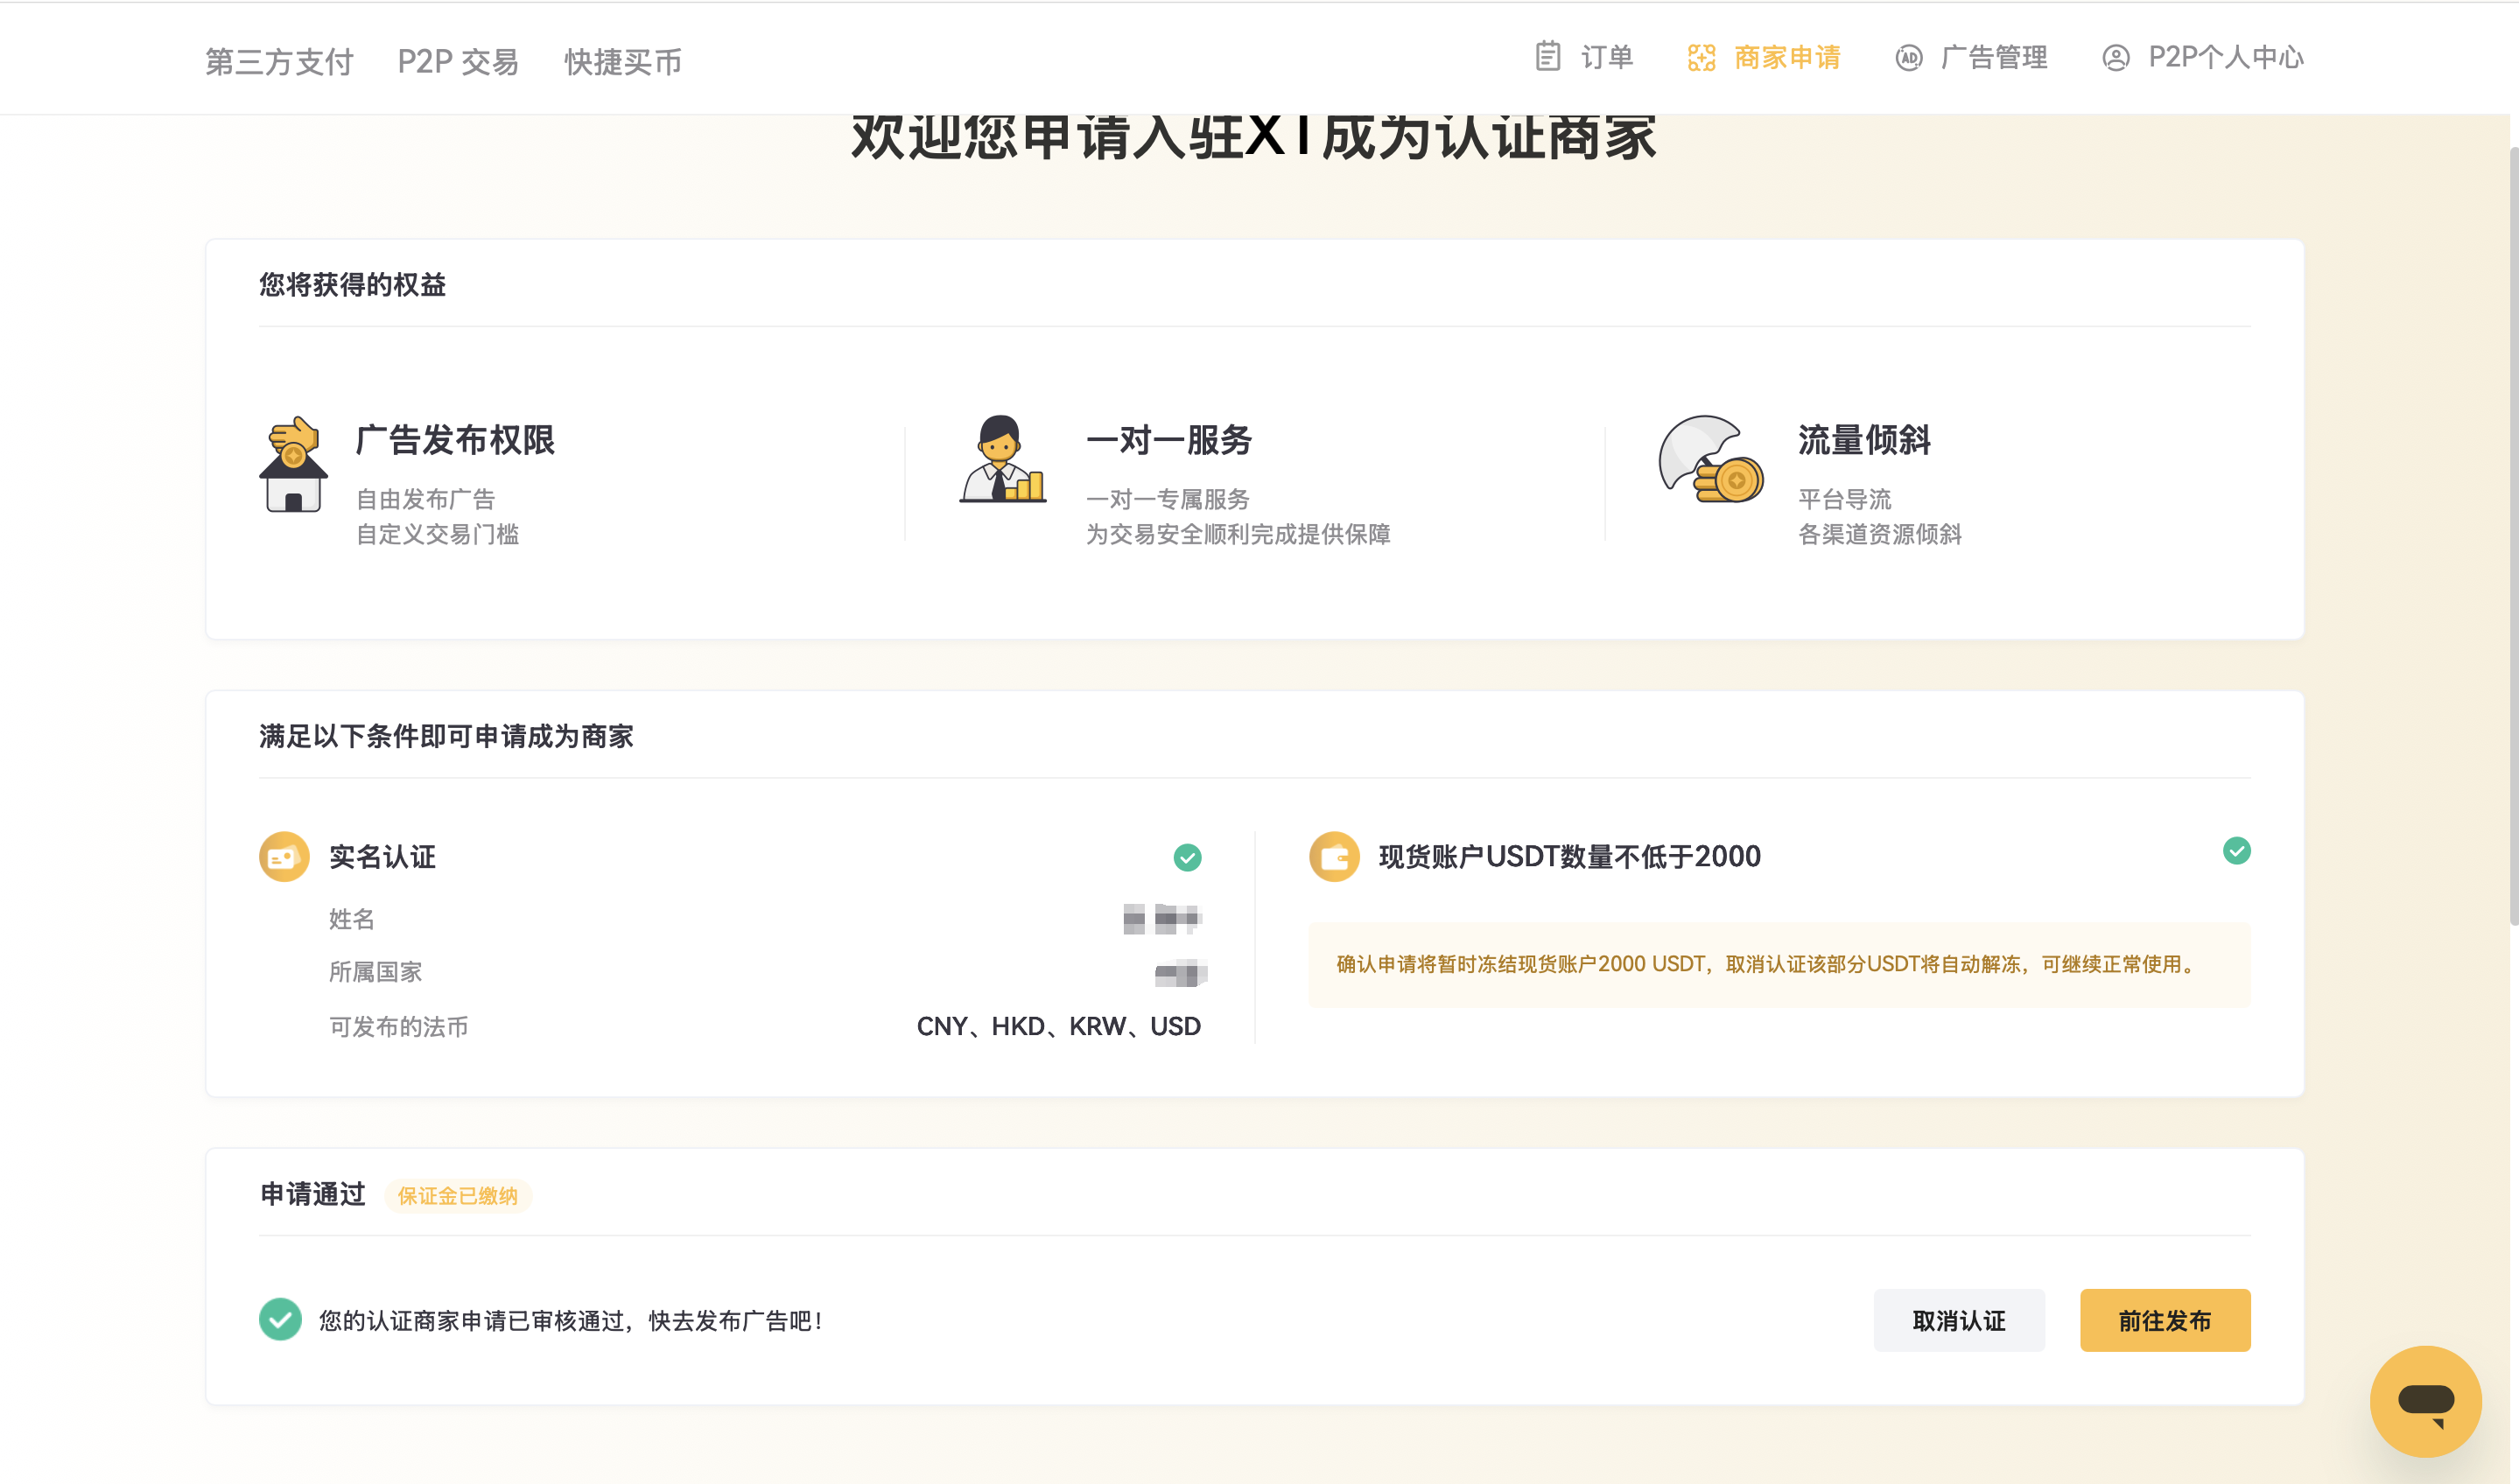Click the green check next to approval message
The image size is (2519, 1484).
click(280, 1319)
